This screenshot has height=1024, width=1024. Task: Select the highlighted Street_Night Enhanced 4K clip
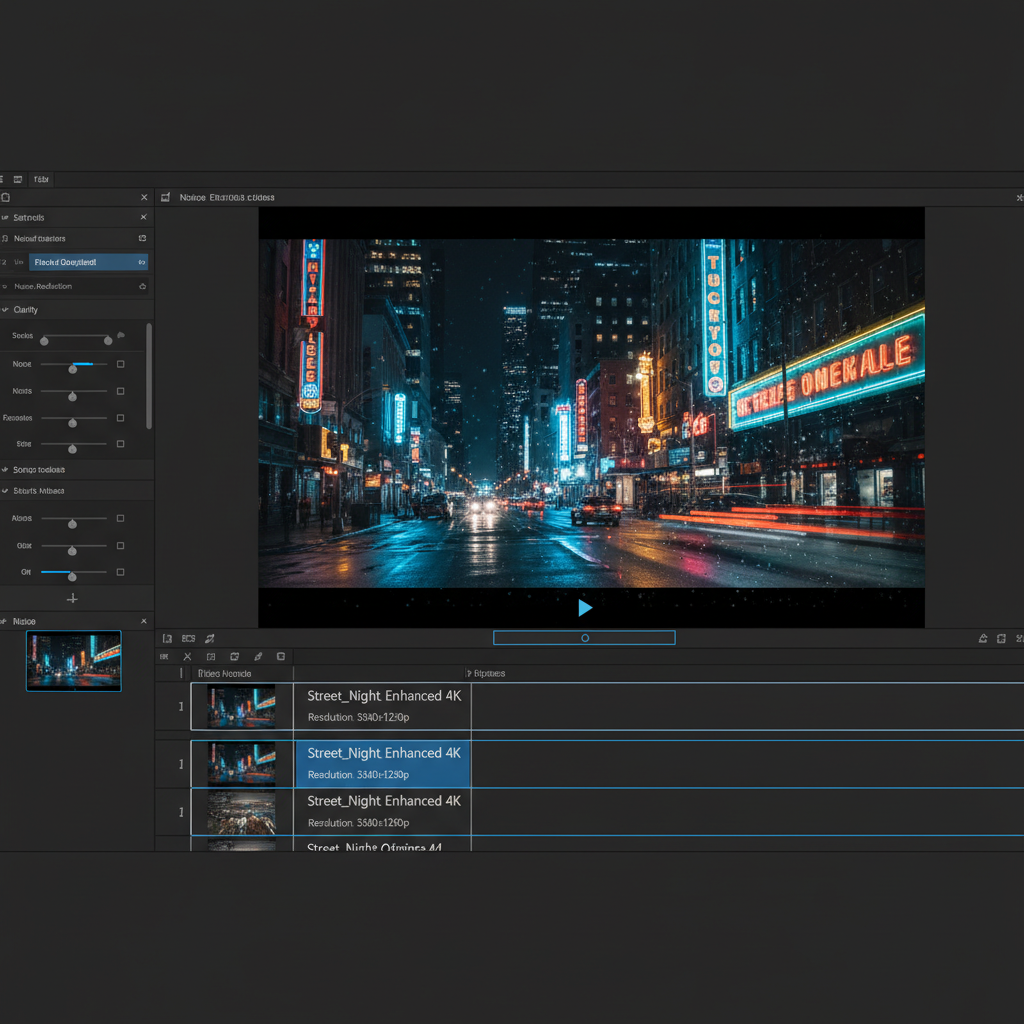tap(383, 763)
